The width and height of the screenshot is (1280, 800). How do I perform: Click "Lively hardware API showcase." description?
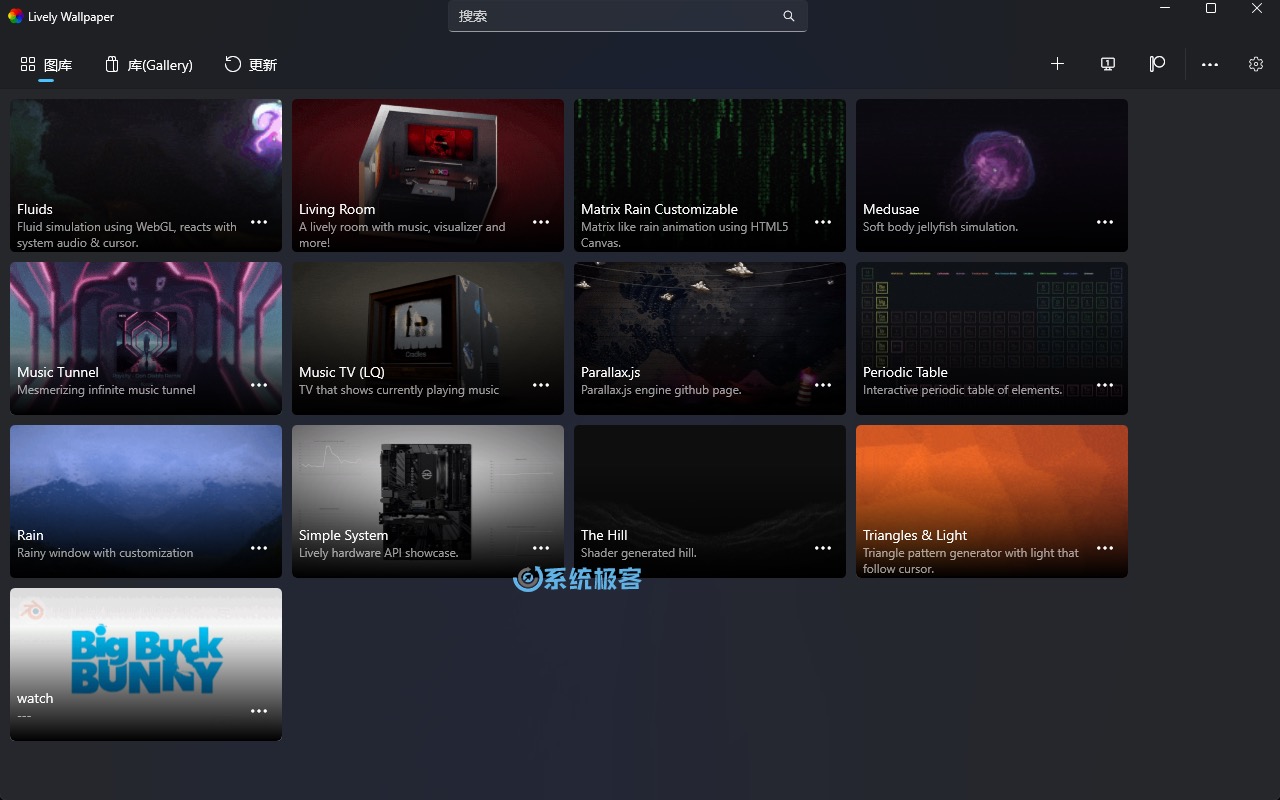coord(378,553)
